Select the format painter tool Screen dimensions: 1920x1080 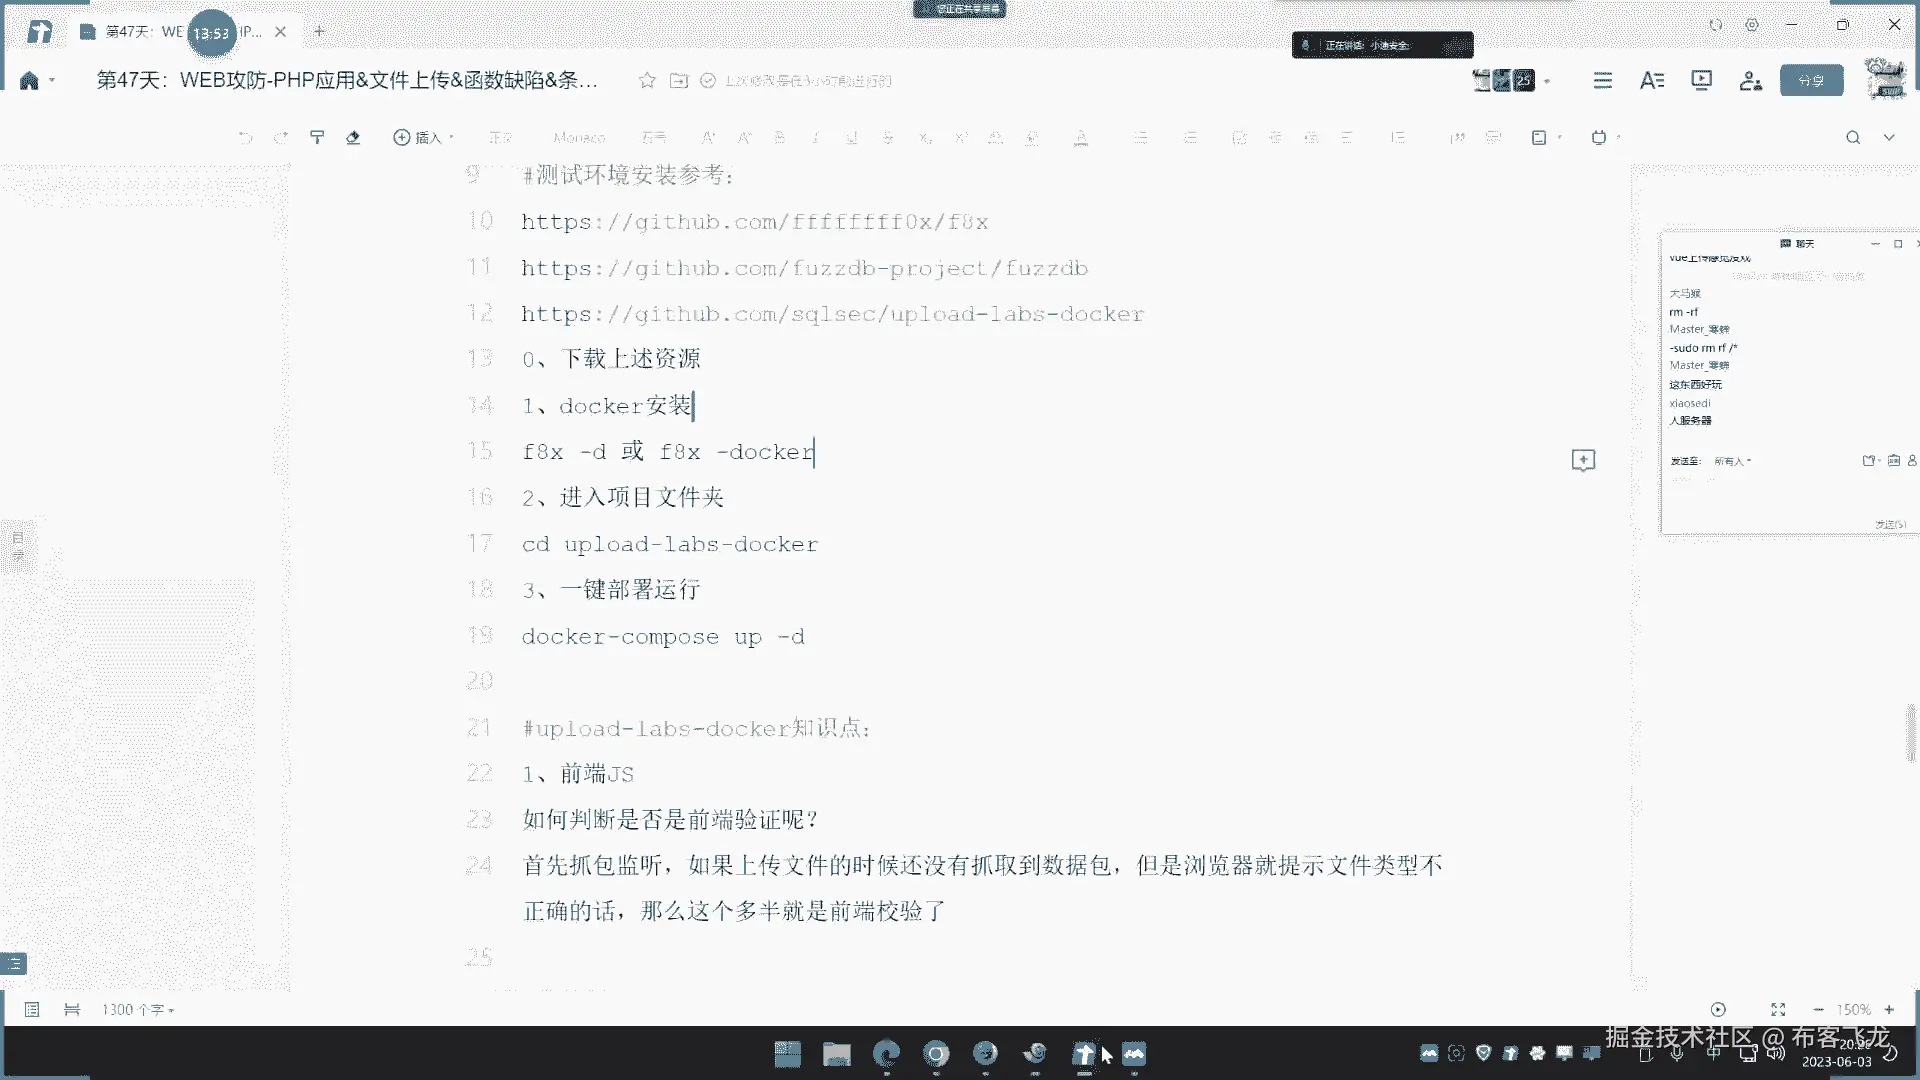[317, 137]
